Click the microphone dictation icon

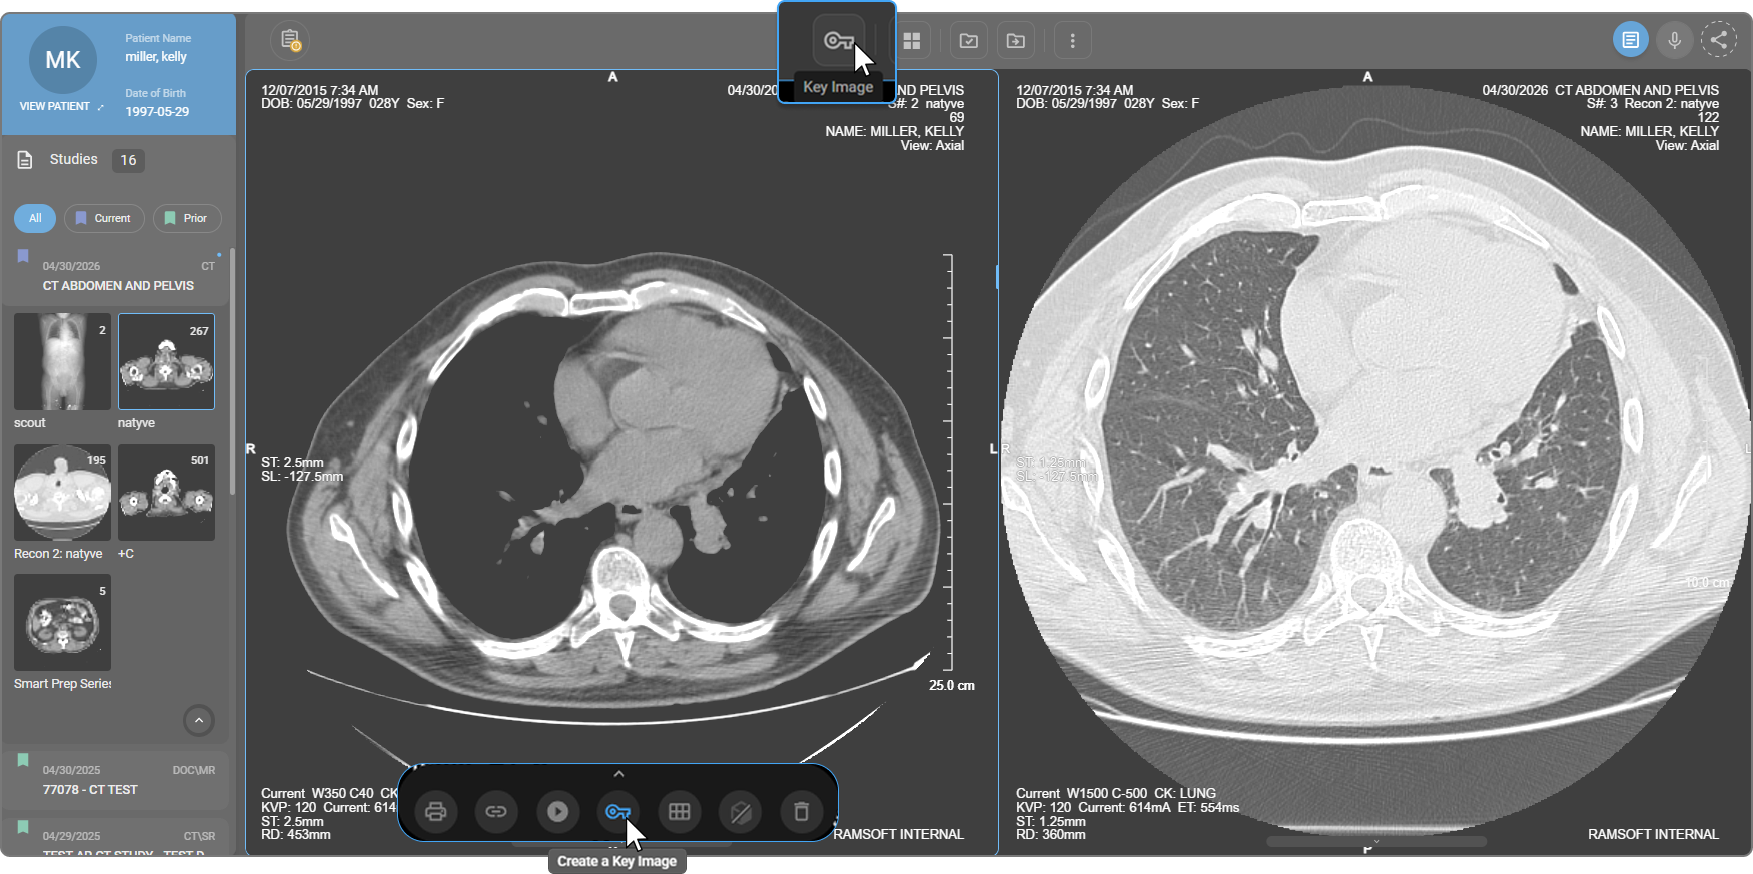tap(1675, 40)
